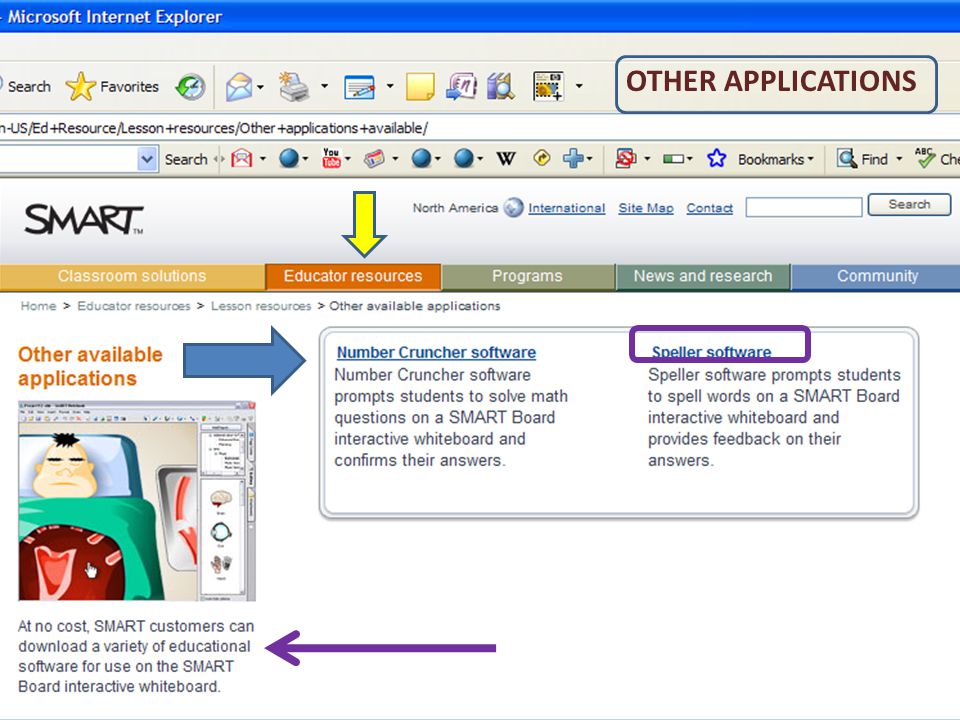Send to OneNote icon

tap(461, 86)
